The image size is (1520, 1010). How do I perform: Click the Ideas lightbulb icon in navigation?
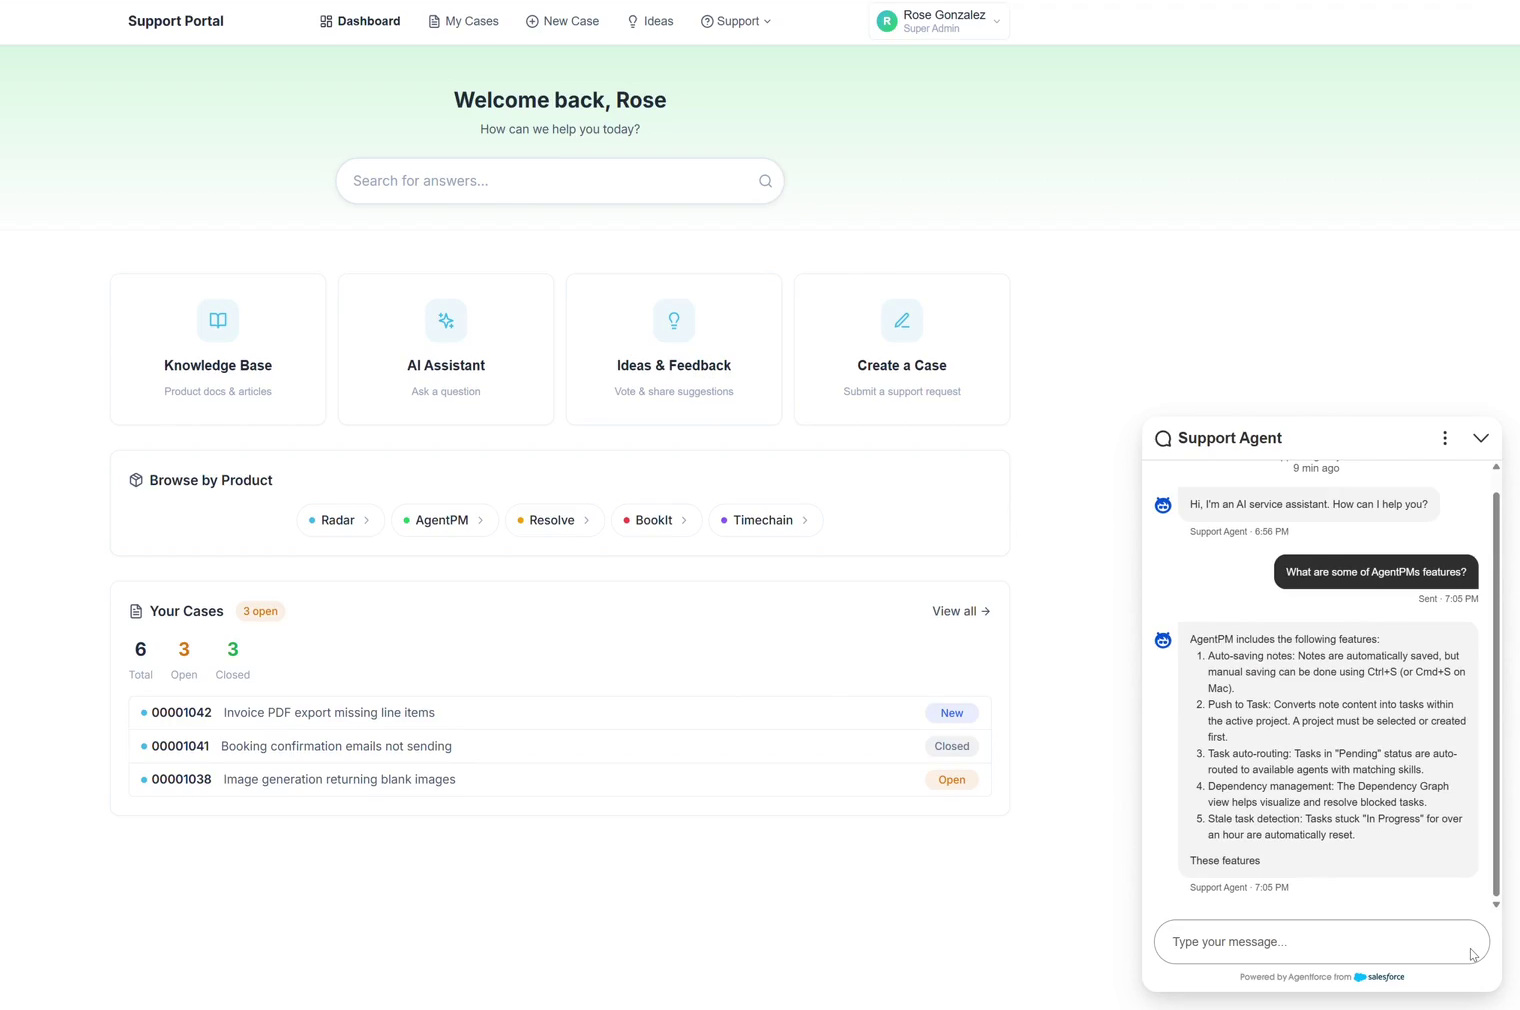point(633,21)
